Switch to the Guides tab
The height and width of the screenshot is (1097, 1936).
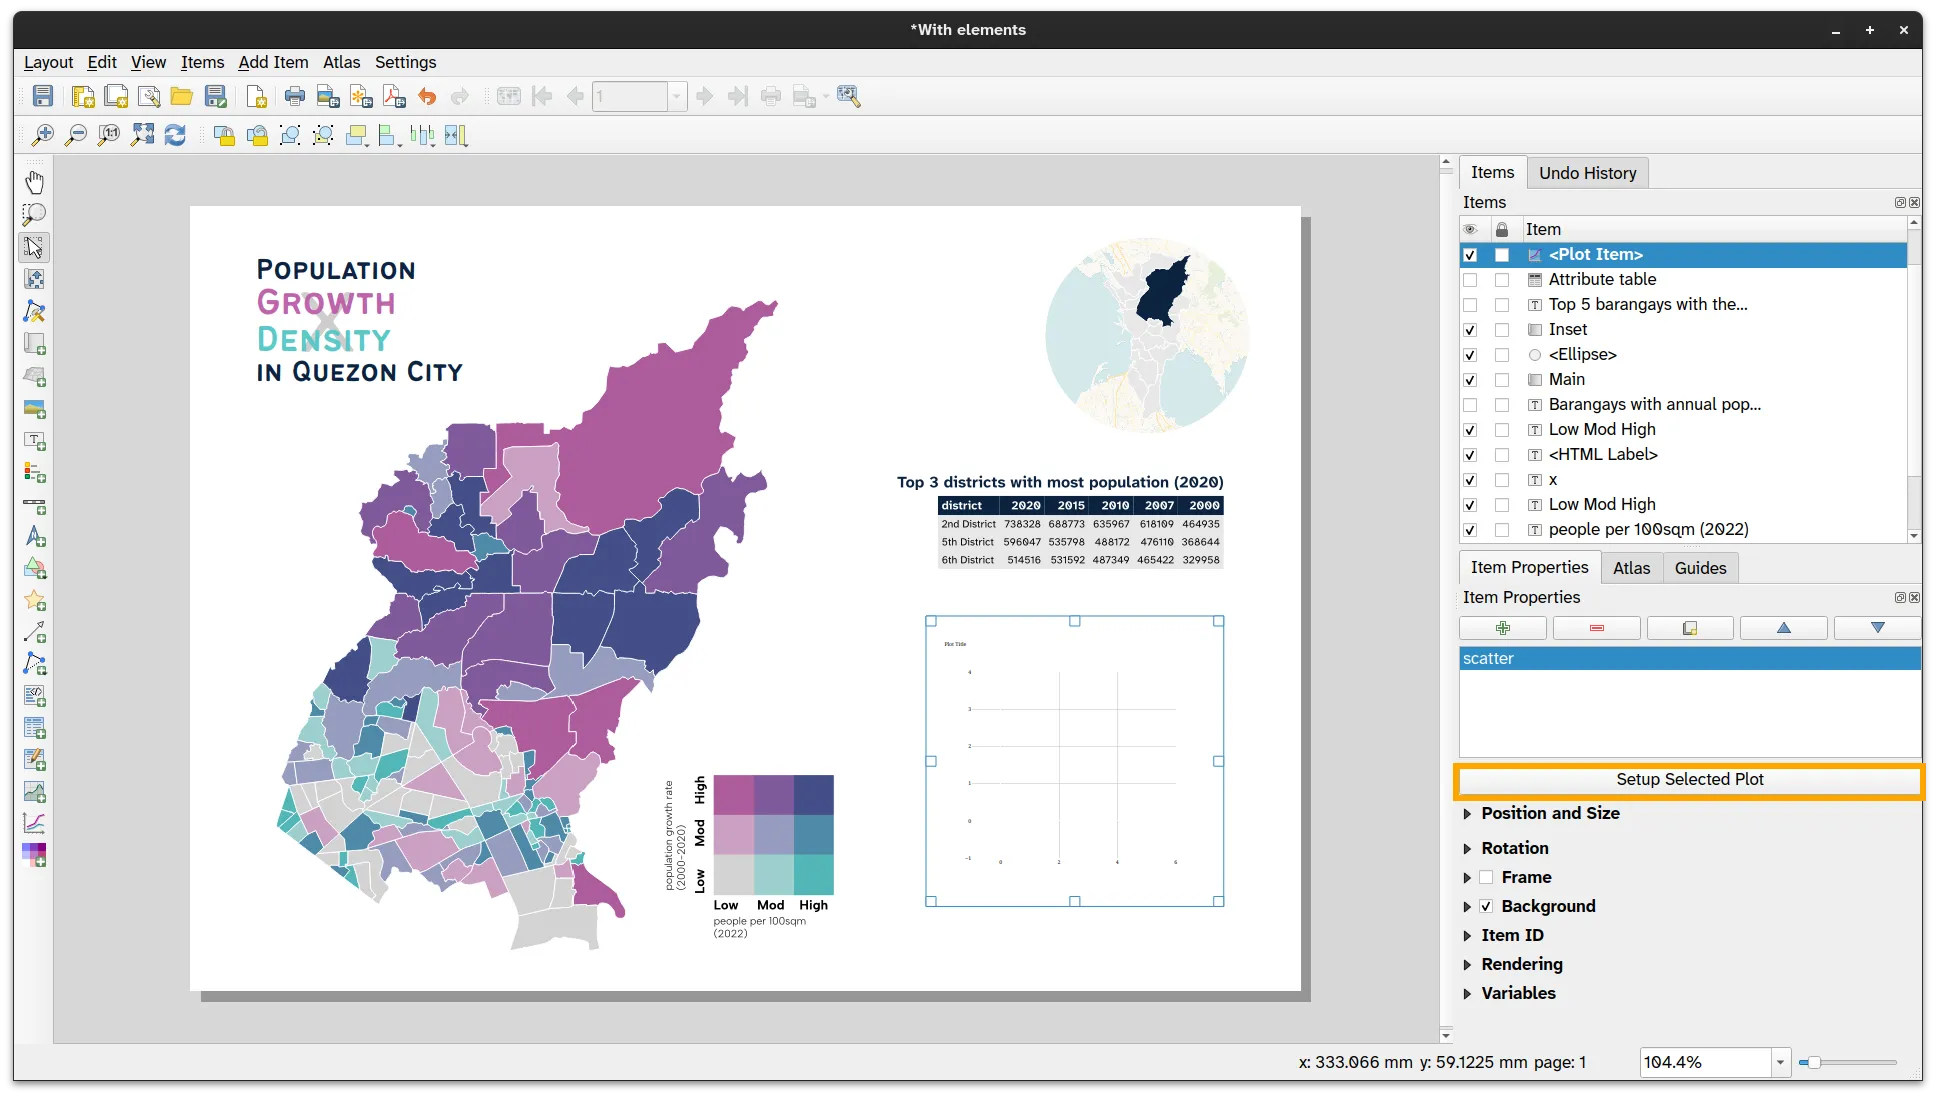(1700, 568)
